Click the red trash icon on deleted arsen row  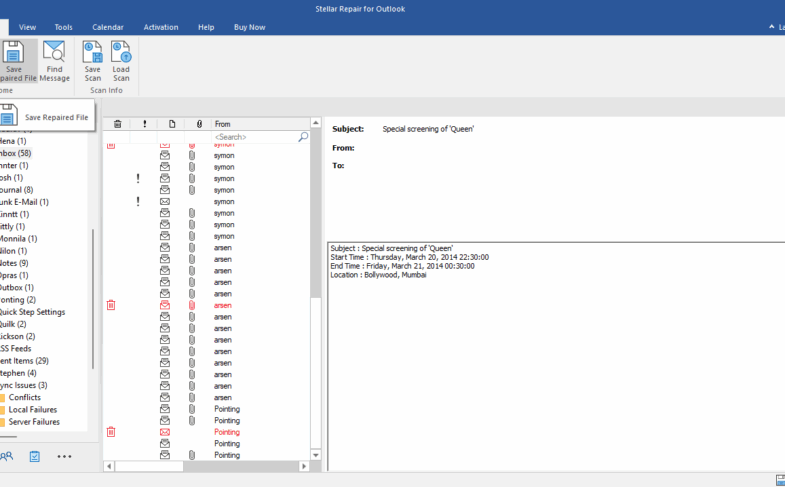click(111, 305)
